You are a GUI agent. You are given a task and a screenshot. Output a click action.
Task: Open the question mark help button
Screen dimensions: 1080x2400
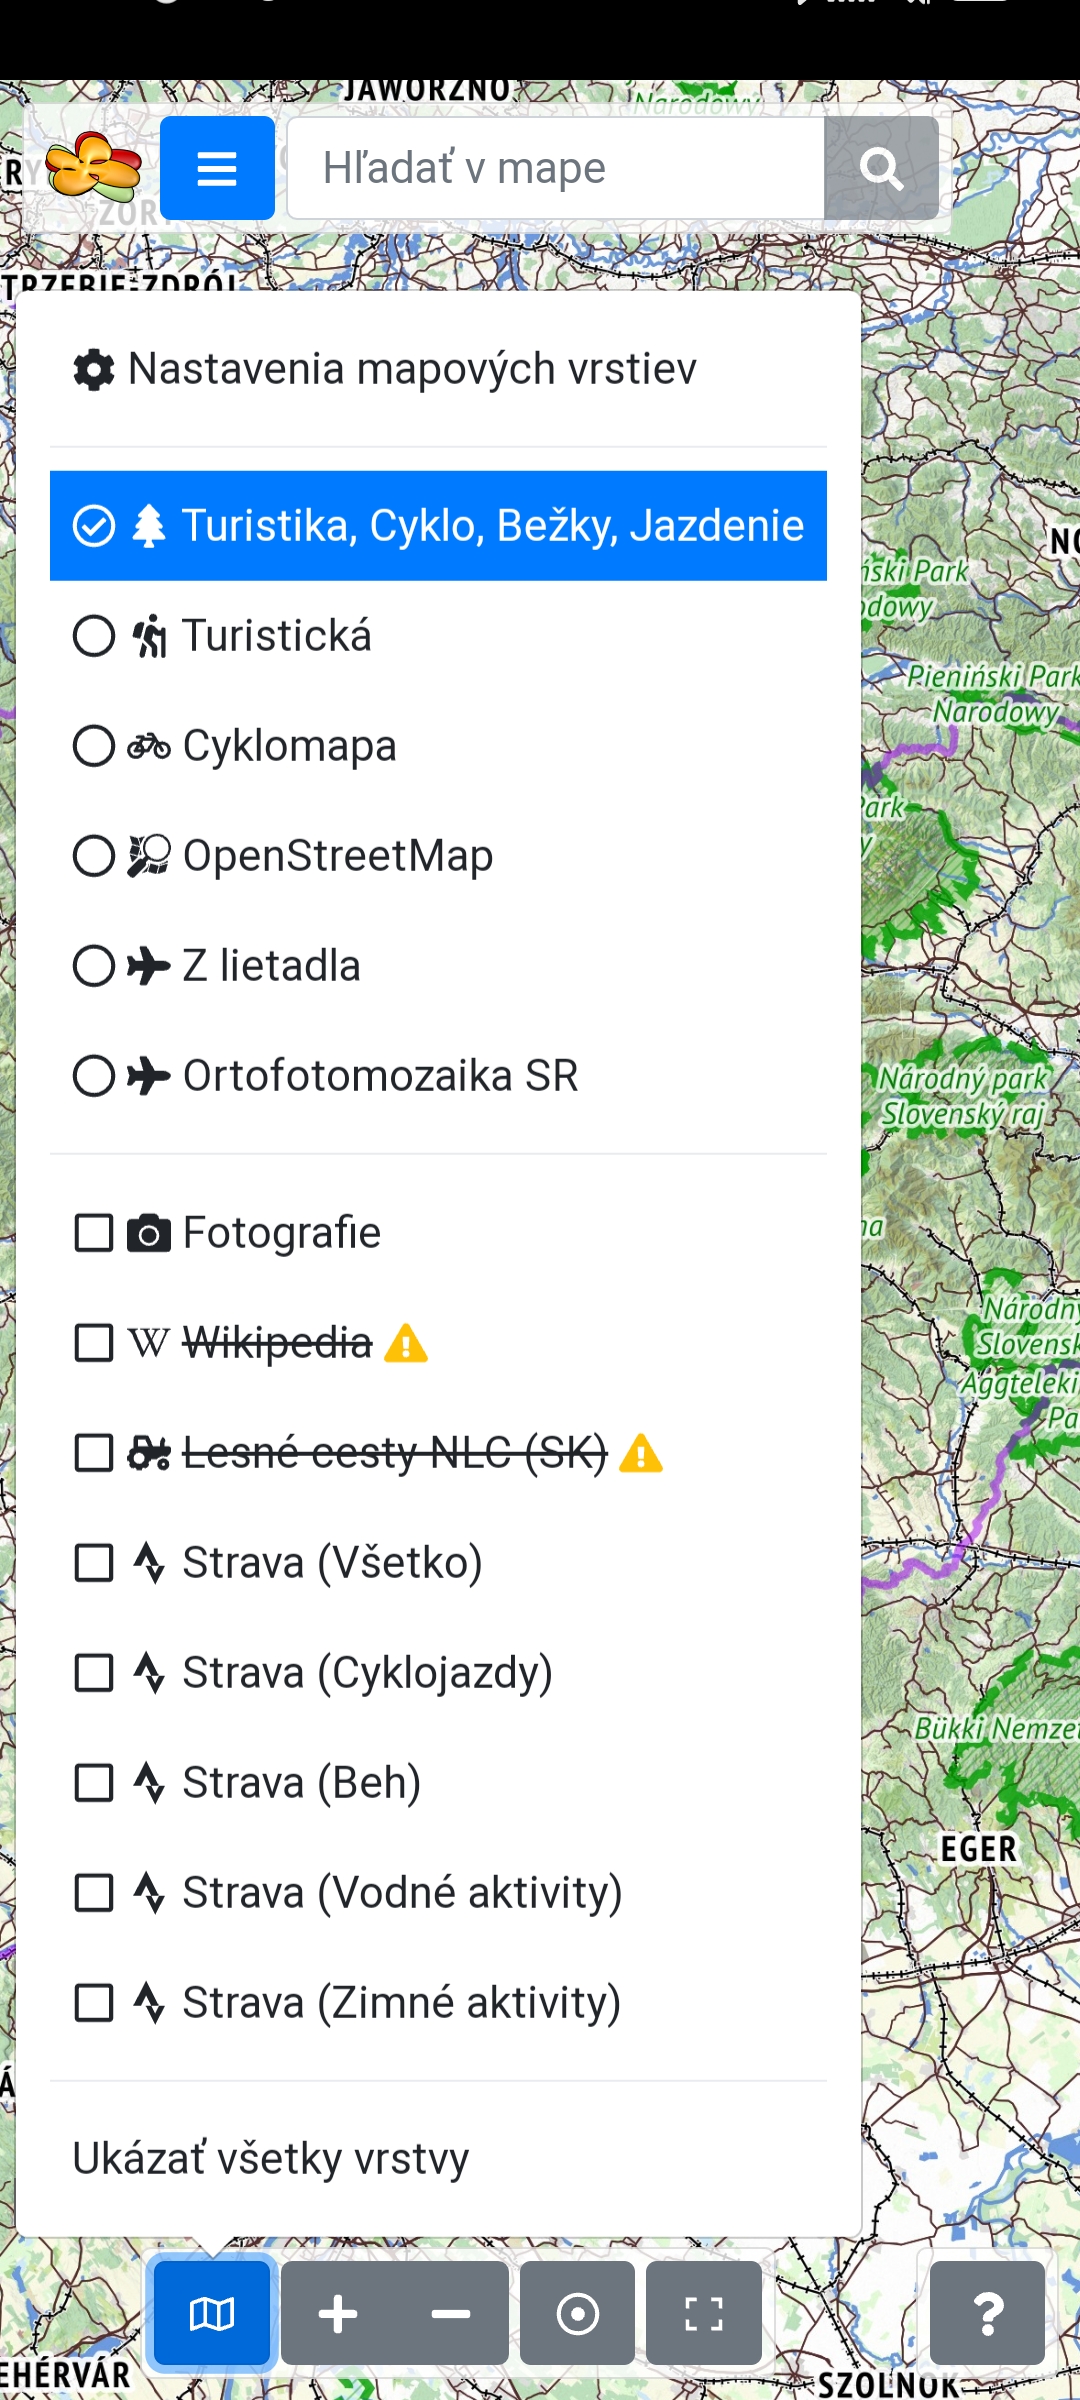pyautogui.click(x=987, y=2313)
